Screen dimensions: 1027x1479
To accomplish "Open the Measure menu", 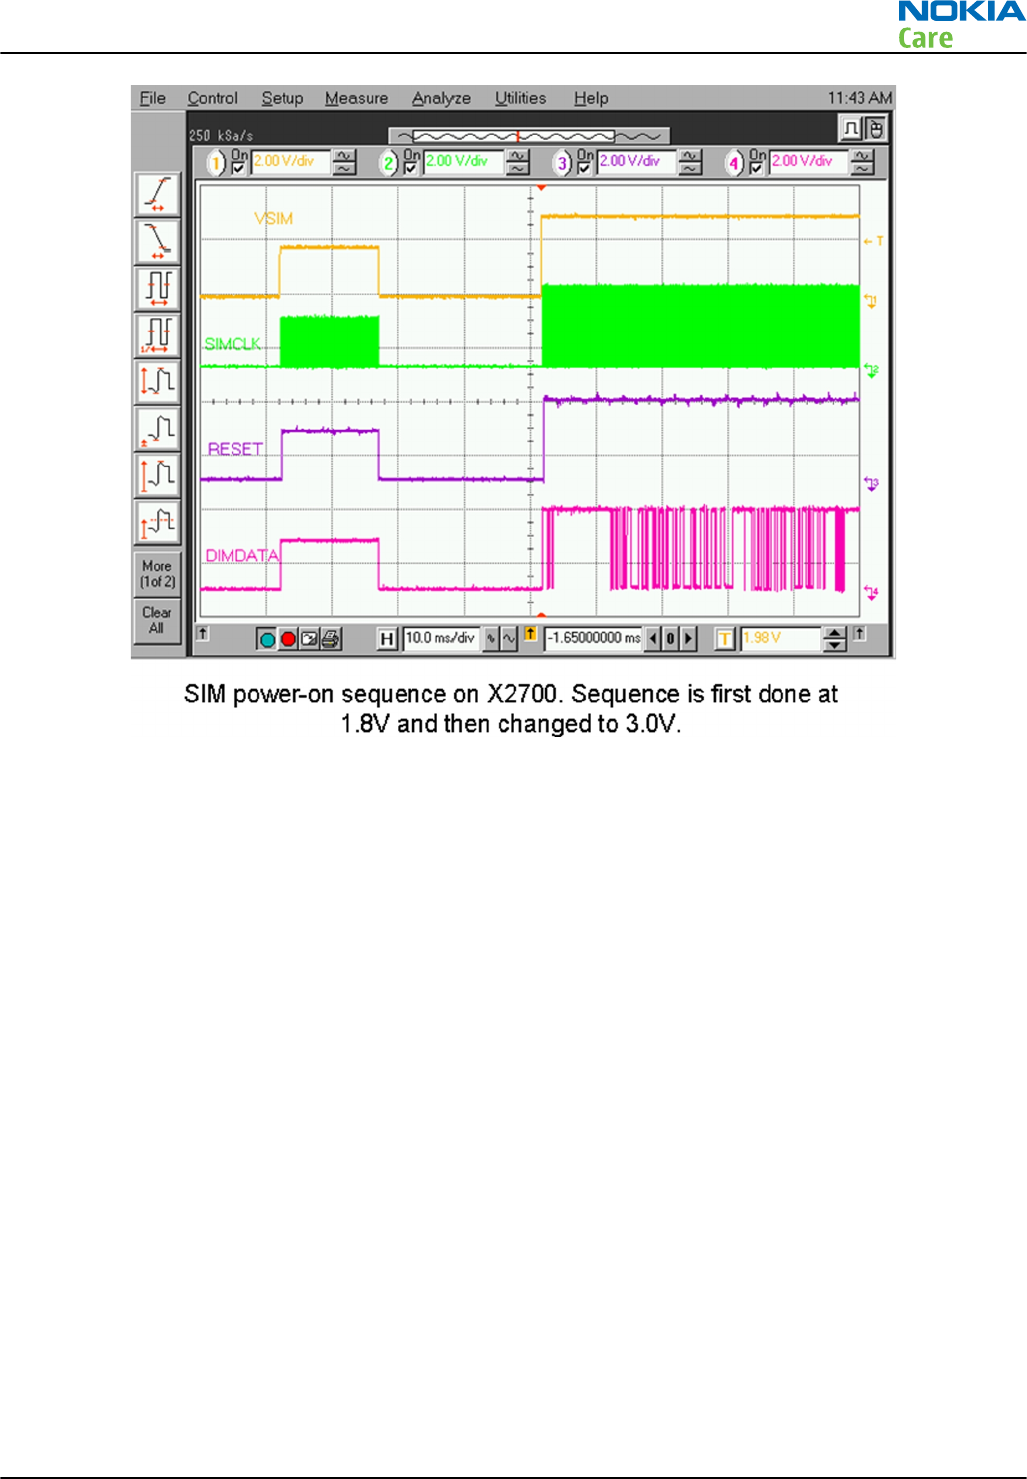I will pos(356,98).
